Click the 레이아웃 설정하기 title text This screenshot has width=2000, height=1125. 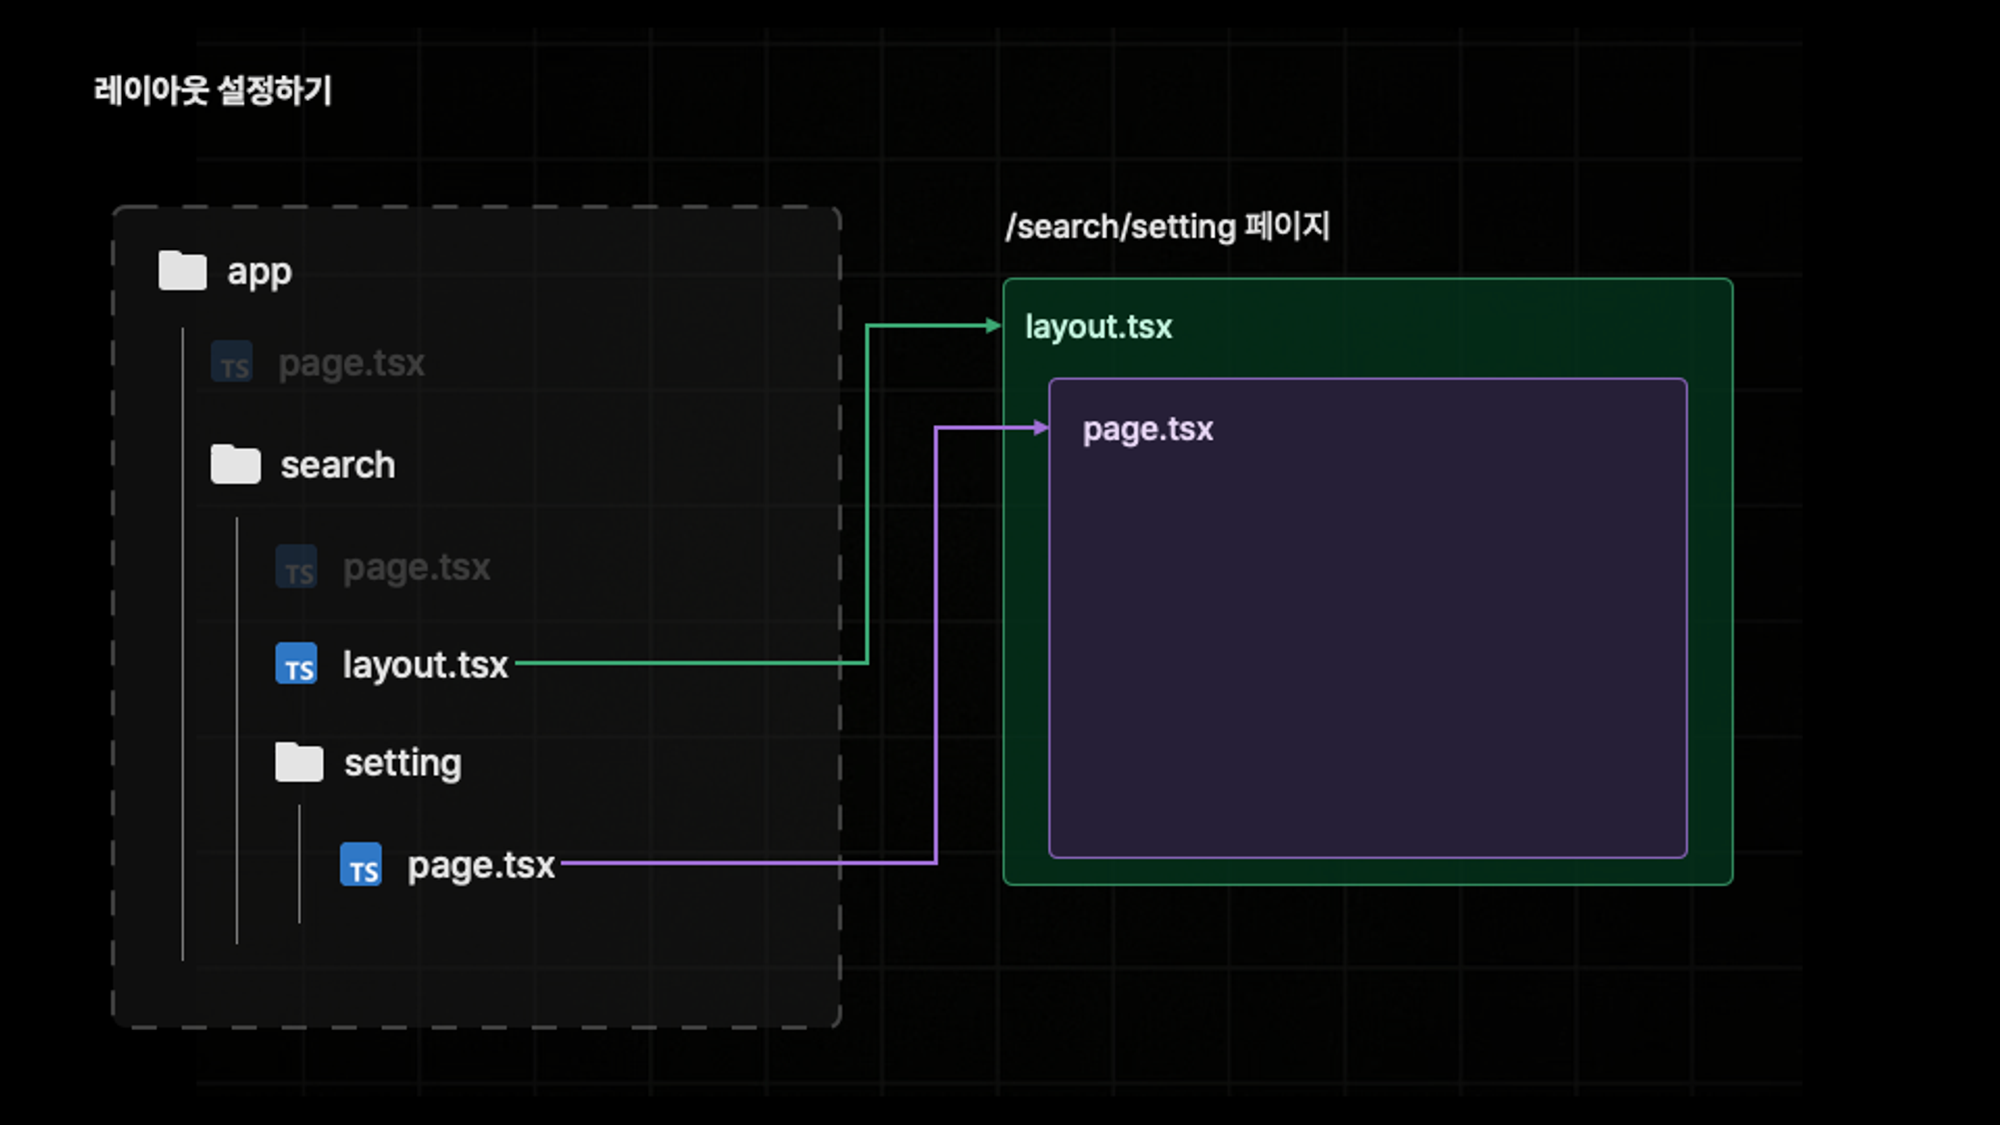tap(212, 91)
